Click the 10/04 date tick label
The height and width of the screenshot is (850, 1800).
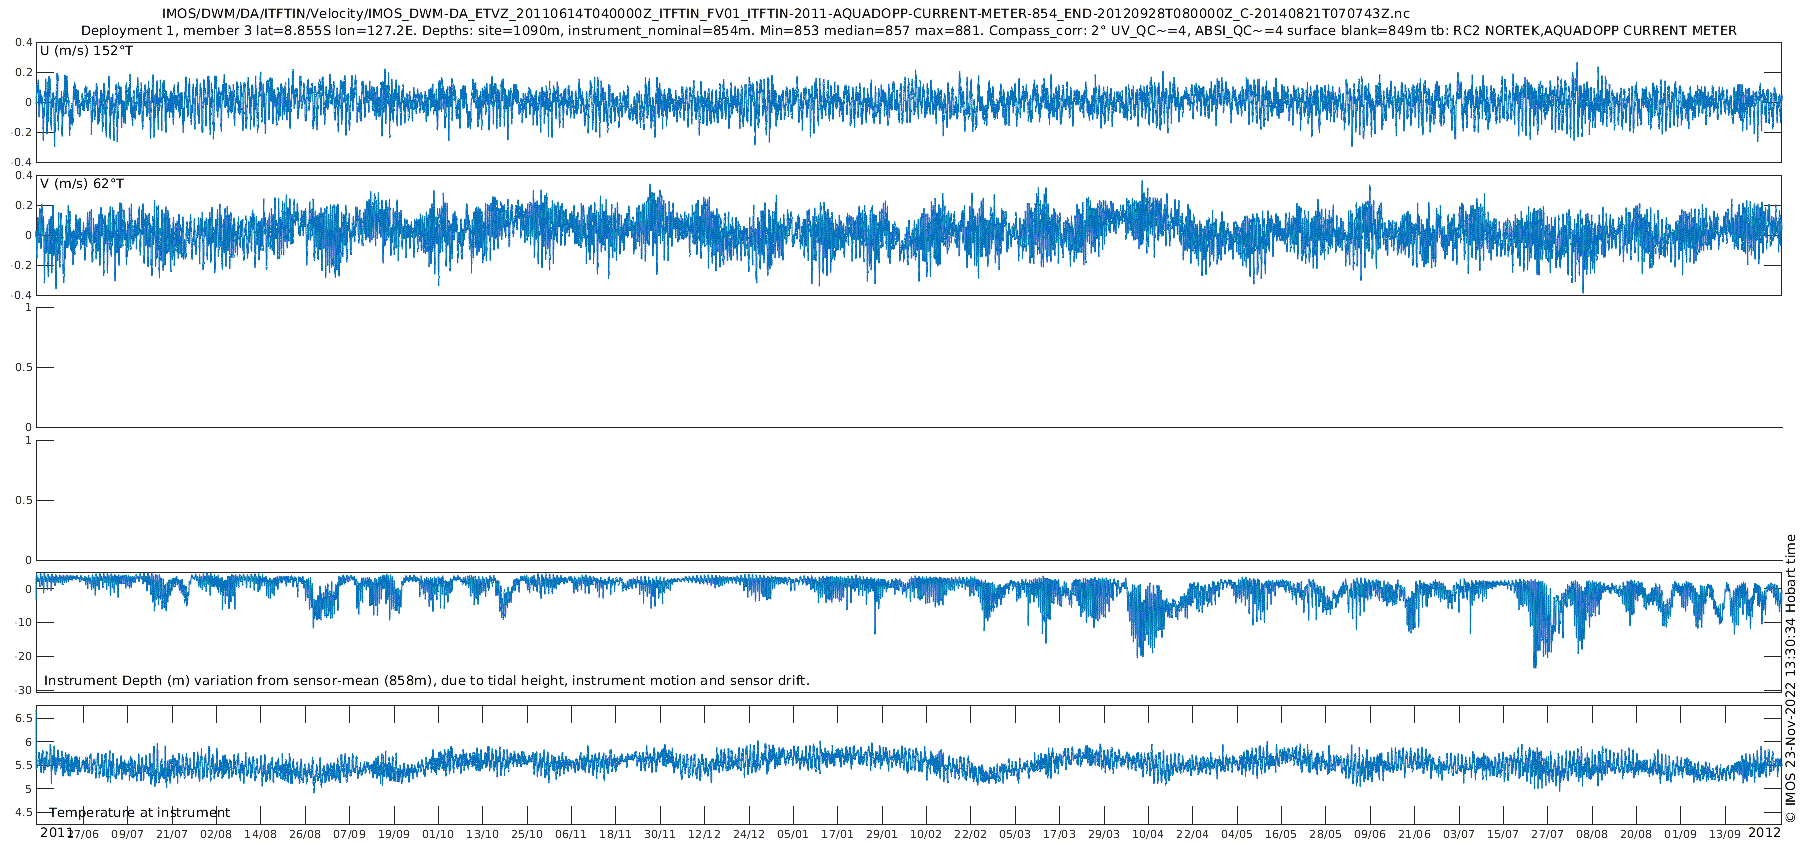coord(1148,834)
